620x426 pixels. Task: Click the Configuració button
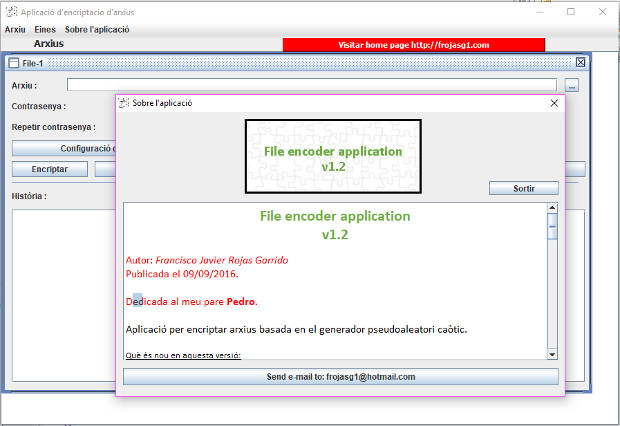click(x=64, y=148)
